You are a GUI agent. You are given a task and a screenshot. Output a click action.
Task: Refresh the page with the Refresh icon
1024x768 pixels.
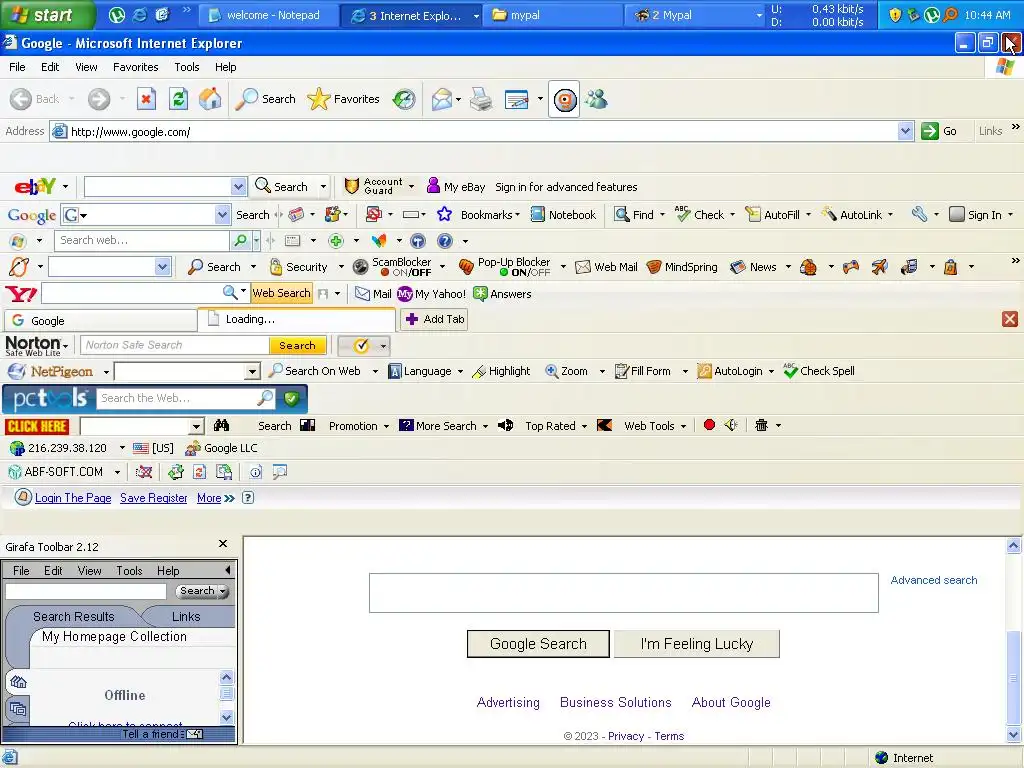178,99
